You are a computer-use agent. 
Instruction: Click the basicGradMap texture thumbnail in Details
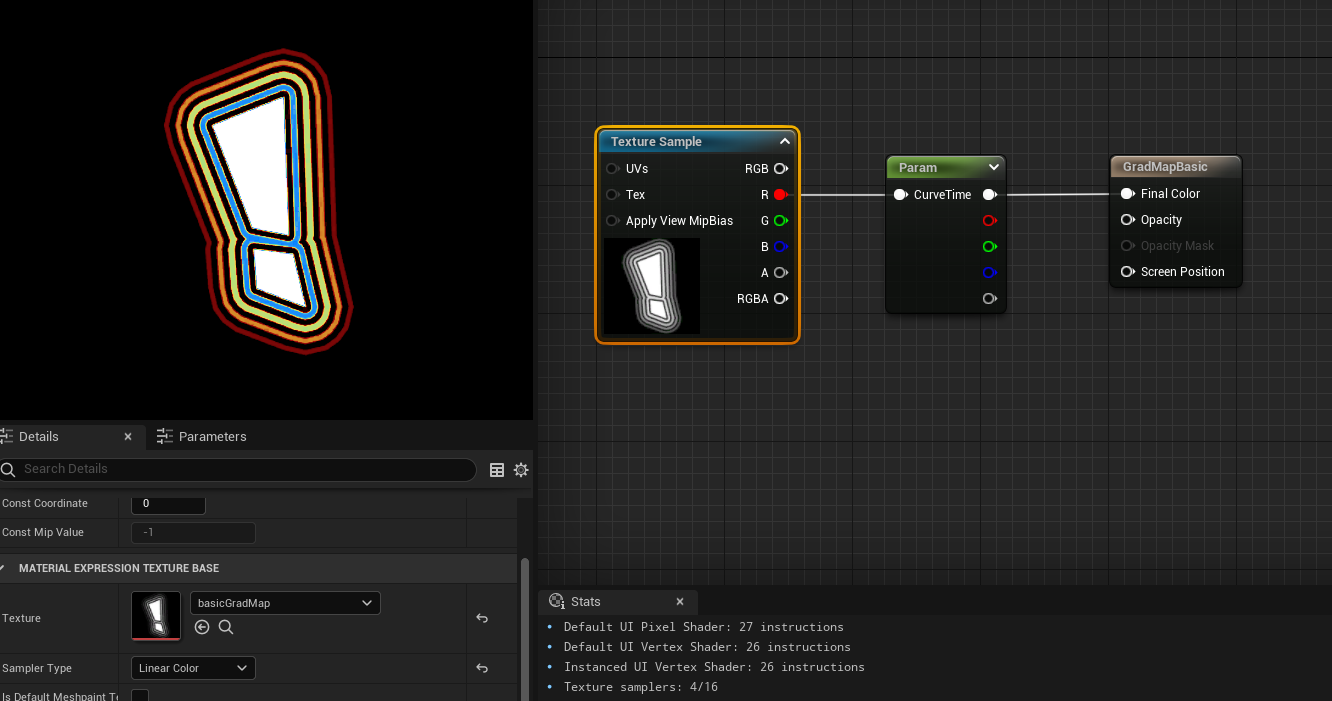[x=156, y=616]
